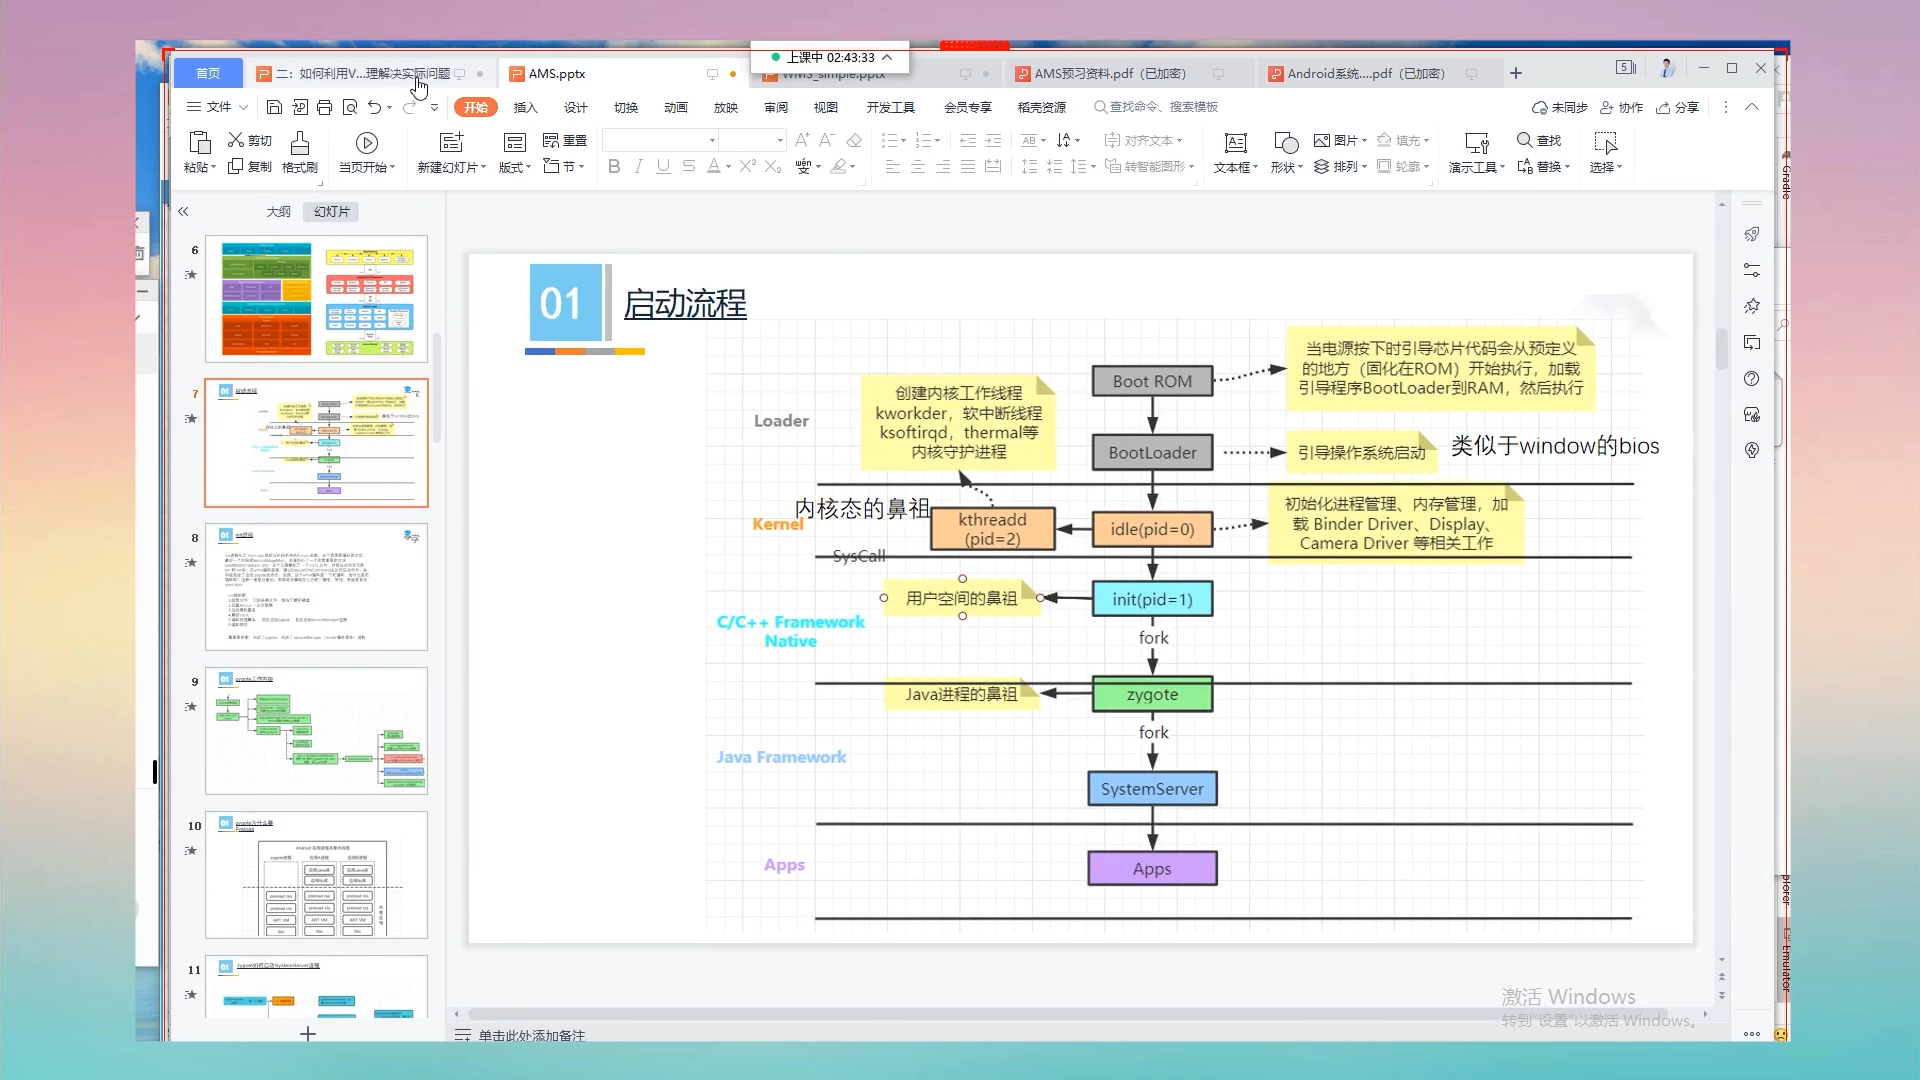Toggle Bold formatting

point(614,167)
